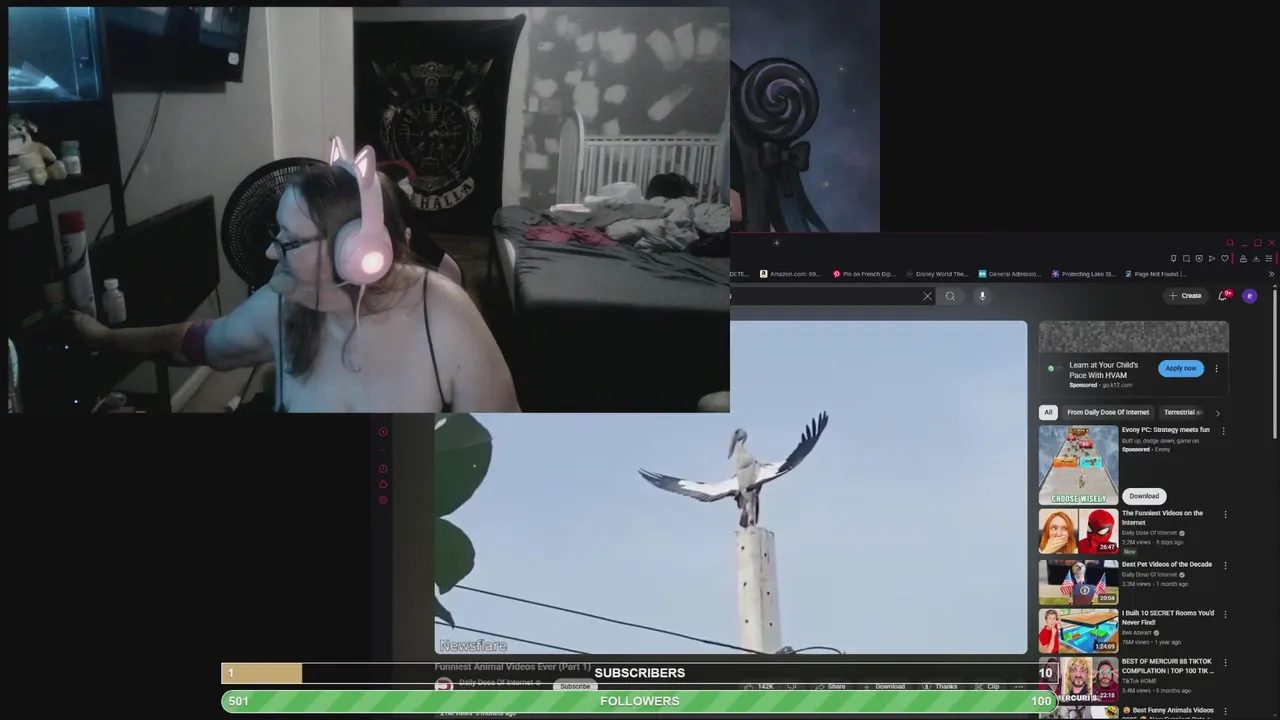Click the Create button on YouTube
The height and width of the screenshot is (720, 1280).
coord(1185,296)
